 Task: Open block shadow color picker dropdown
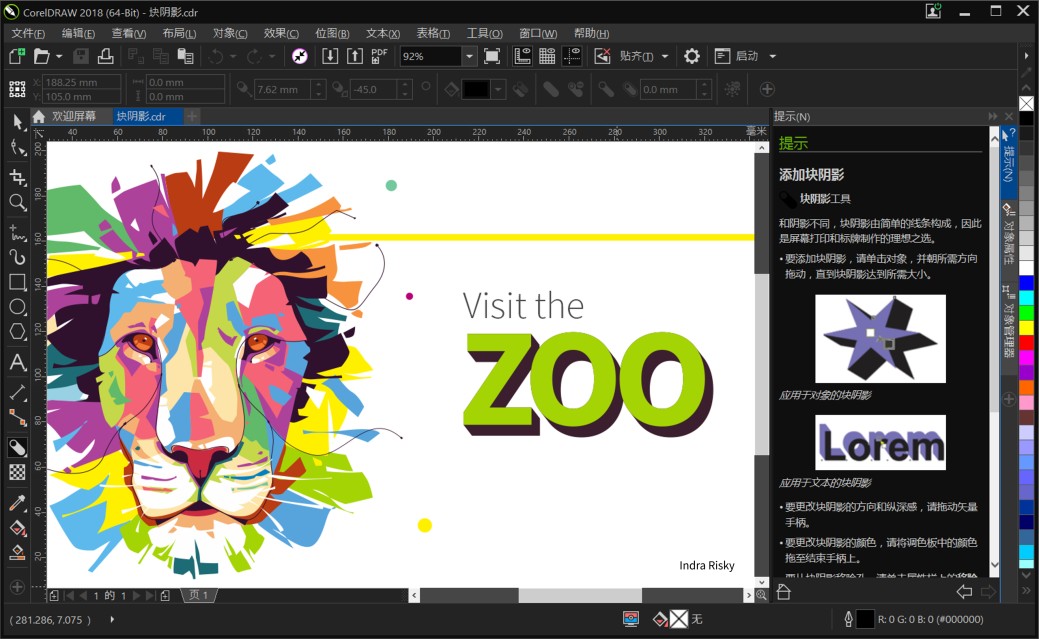(498, 89)
